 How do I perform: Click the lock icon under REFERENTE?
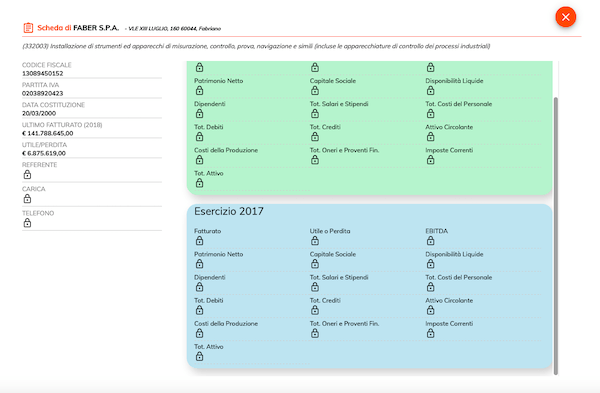point(27,174)
